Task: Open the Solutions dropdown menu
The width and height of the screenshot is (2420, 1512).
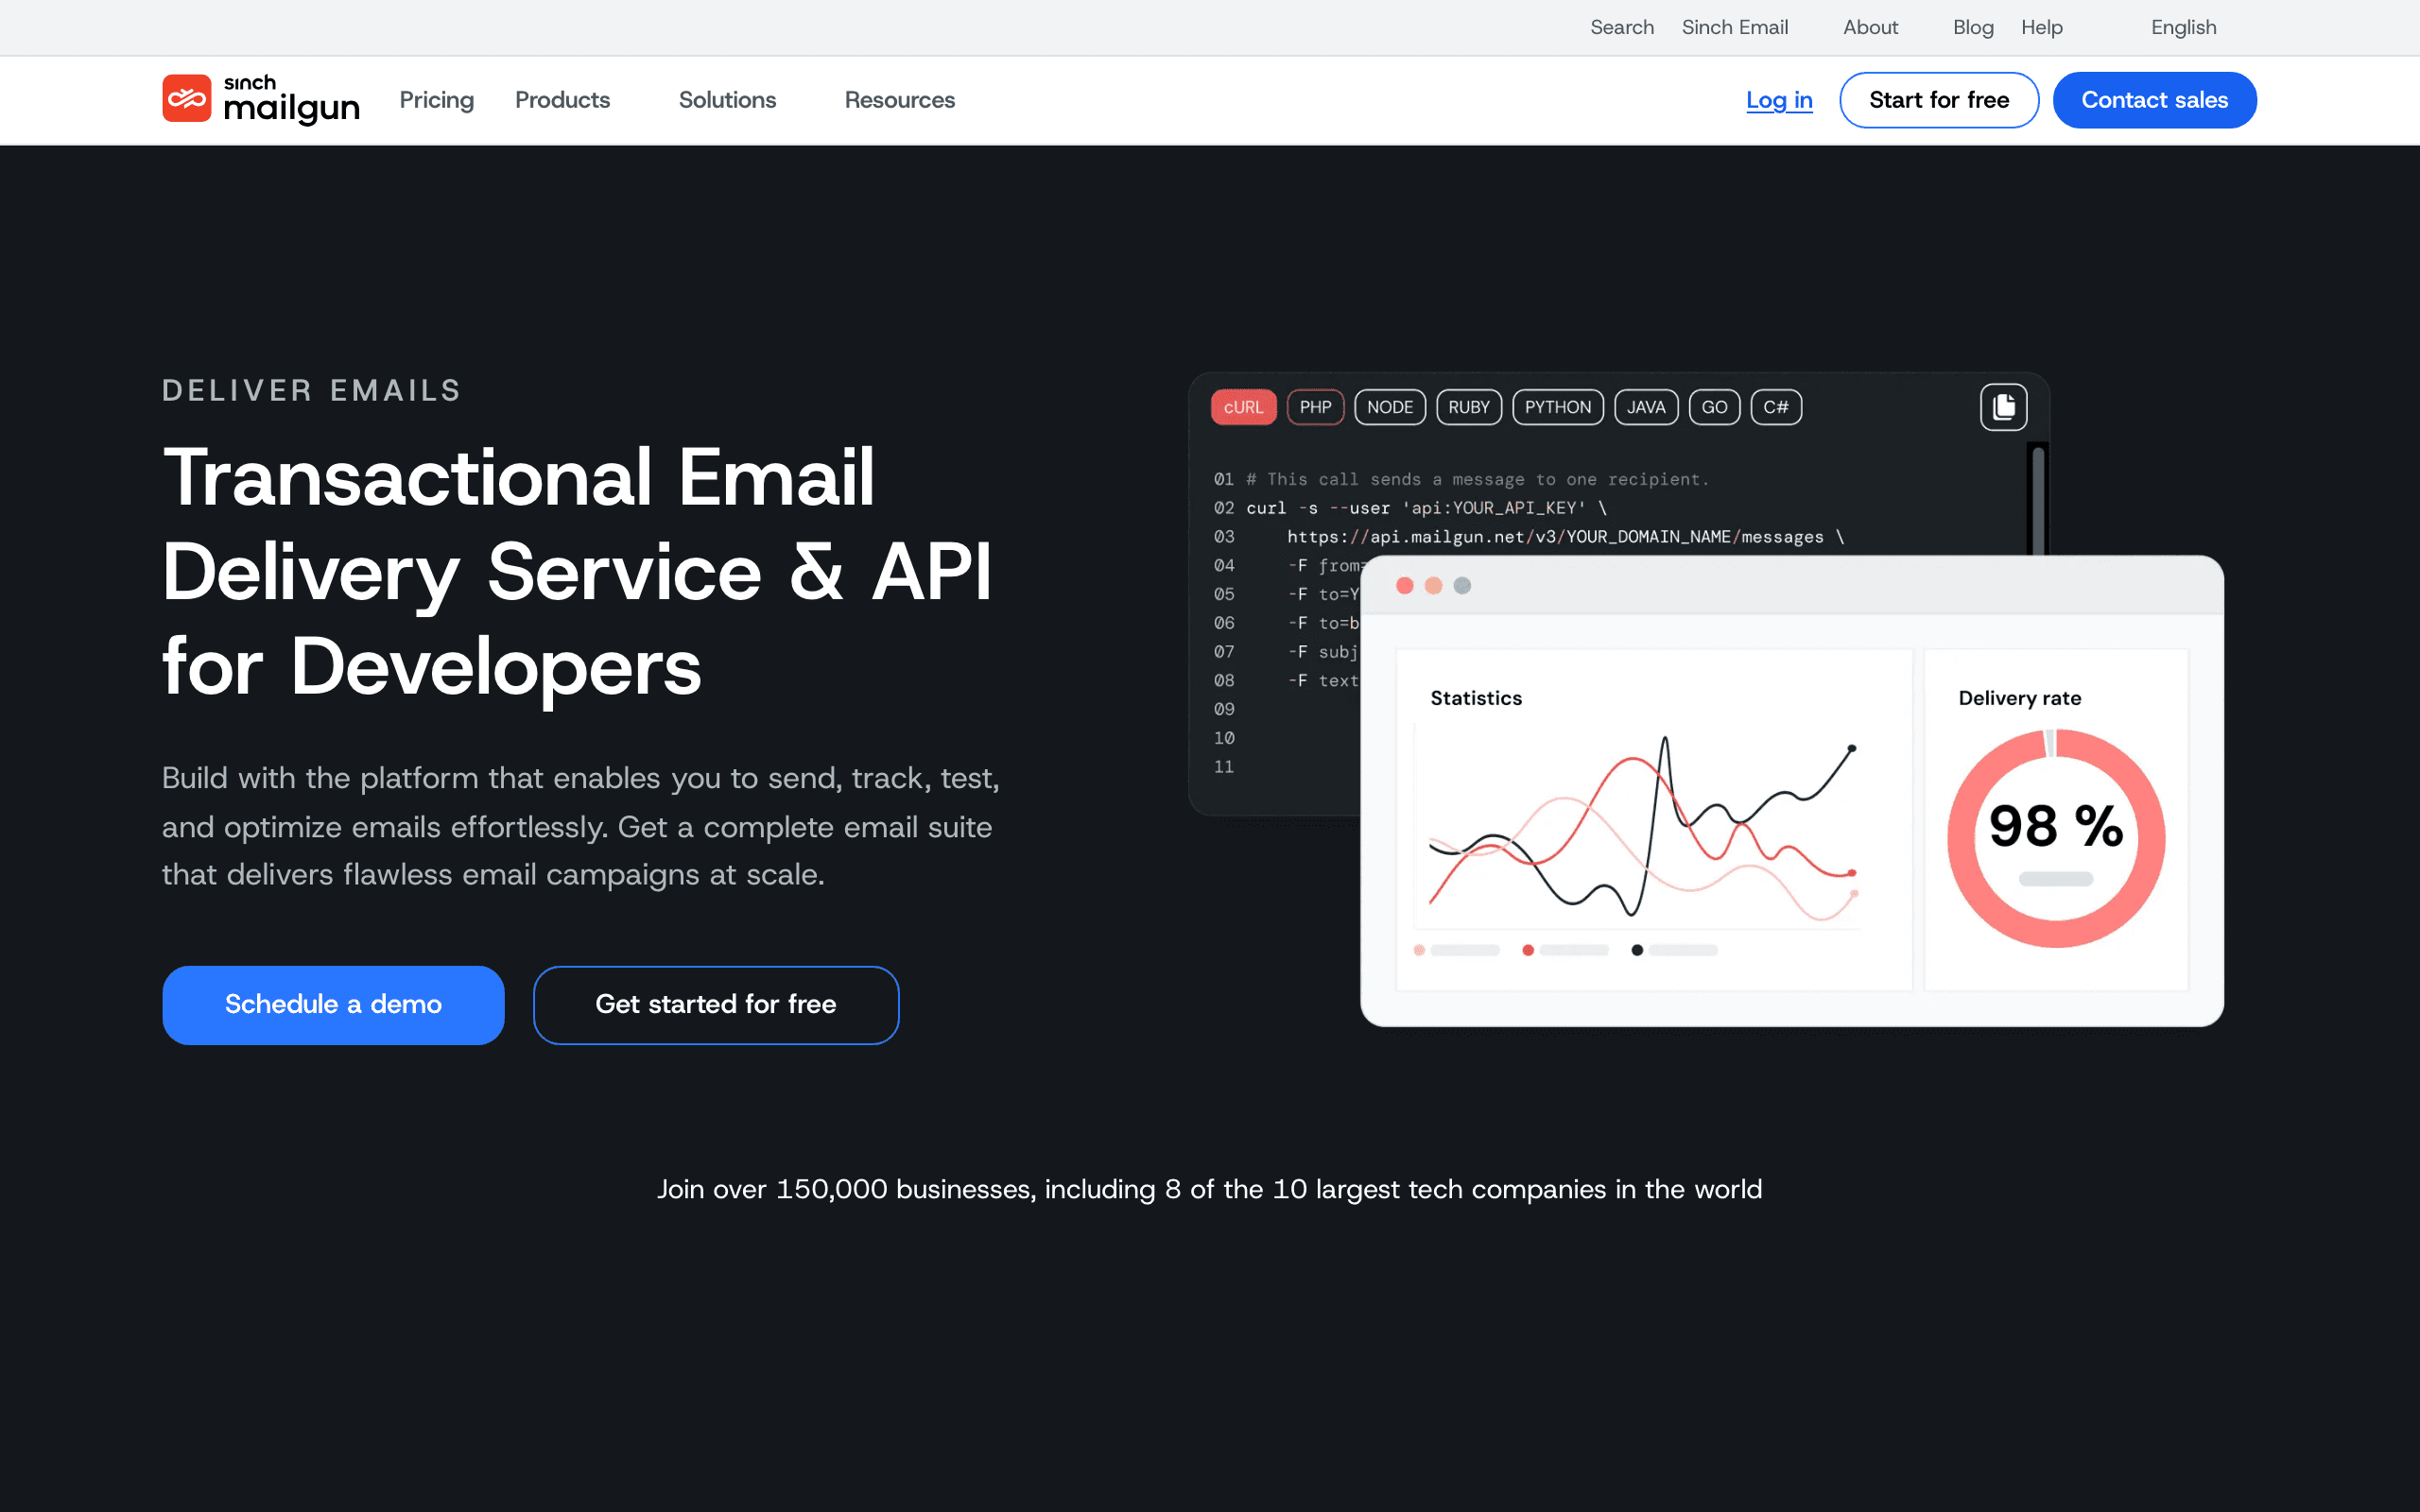Action: (727, 100)
